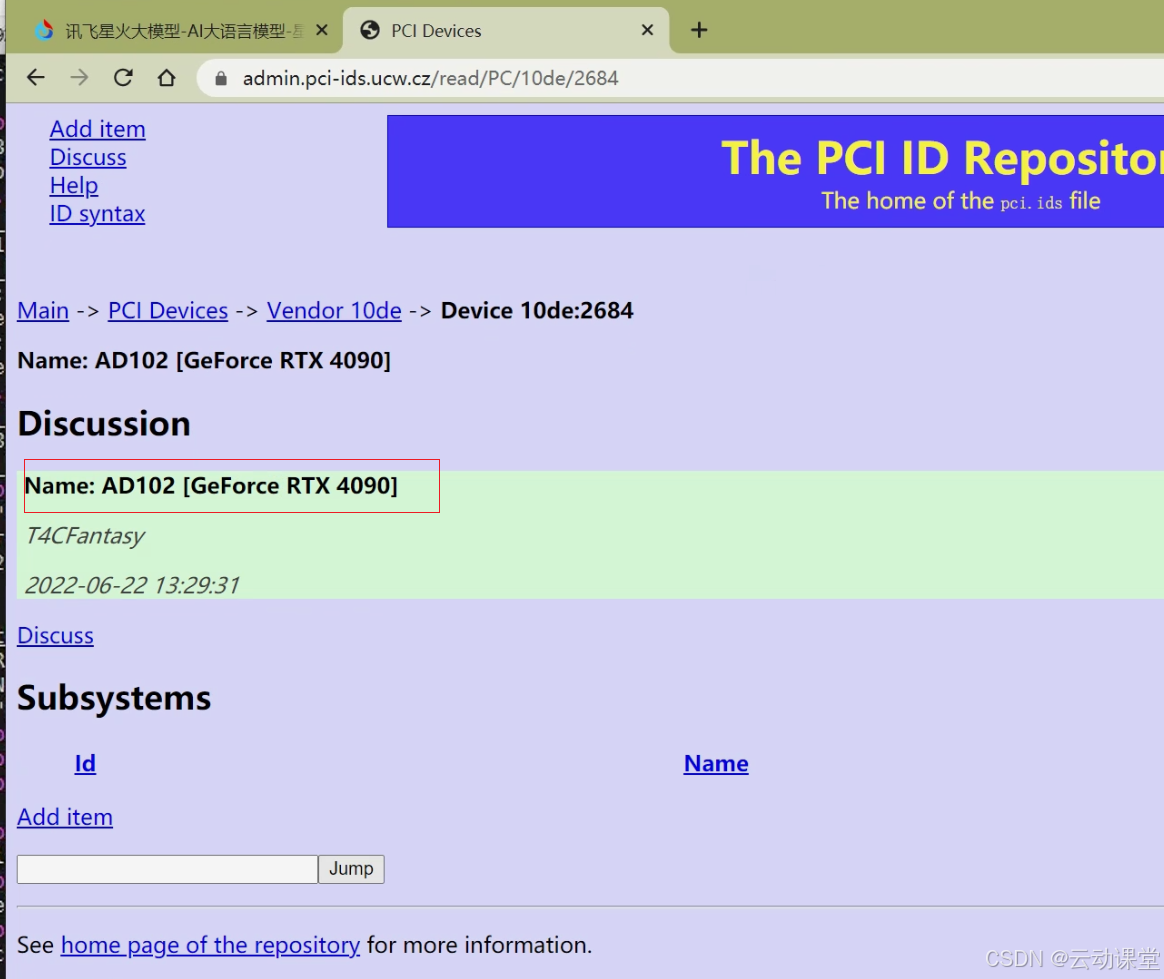Open home page of the repository link
Viewport: 1164px width, 979px height.
click(210, 945)
